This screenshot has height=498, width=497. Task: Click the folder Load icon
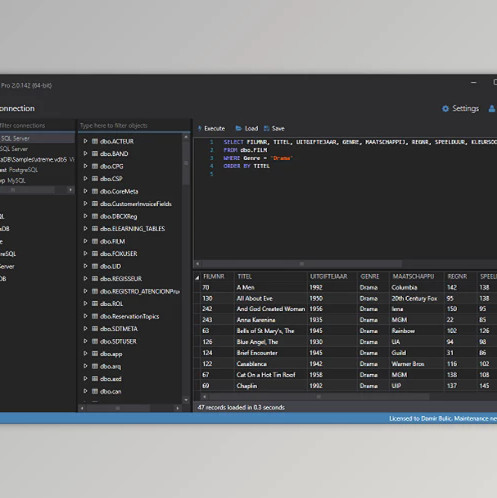[239, 128]
